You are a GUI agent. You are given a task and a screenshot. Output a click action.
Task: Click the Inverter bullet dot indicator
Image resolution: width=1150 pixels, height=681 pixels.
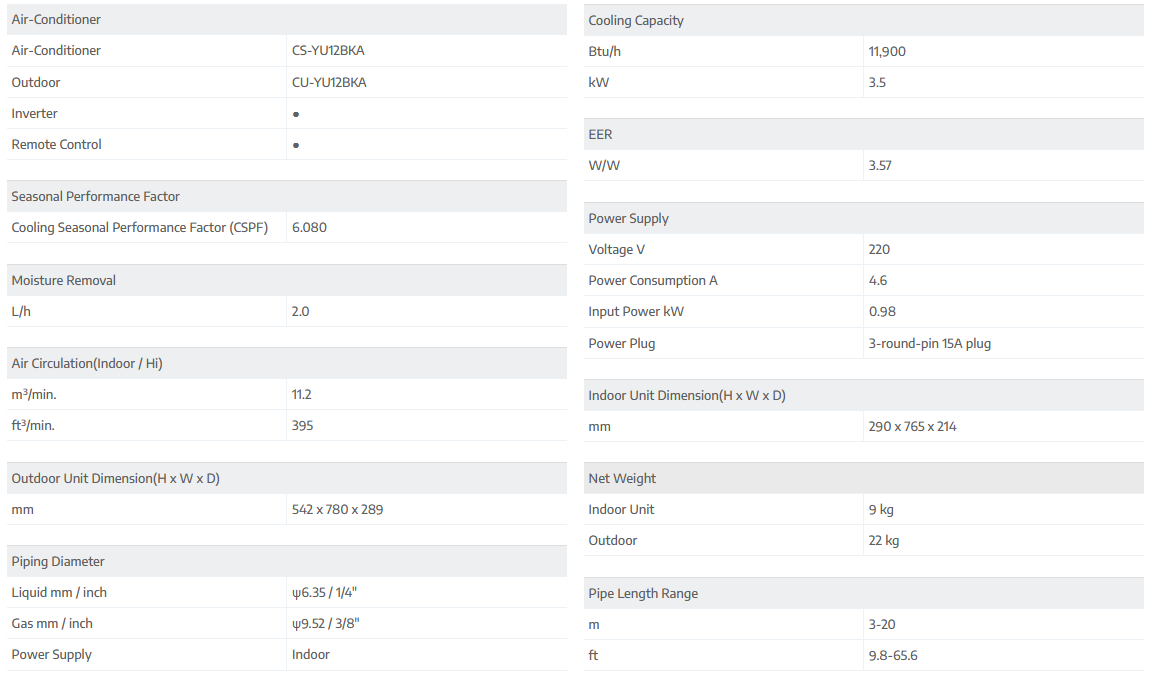pos(296,114)
